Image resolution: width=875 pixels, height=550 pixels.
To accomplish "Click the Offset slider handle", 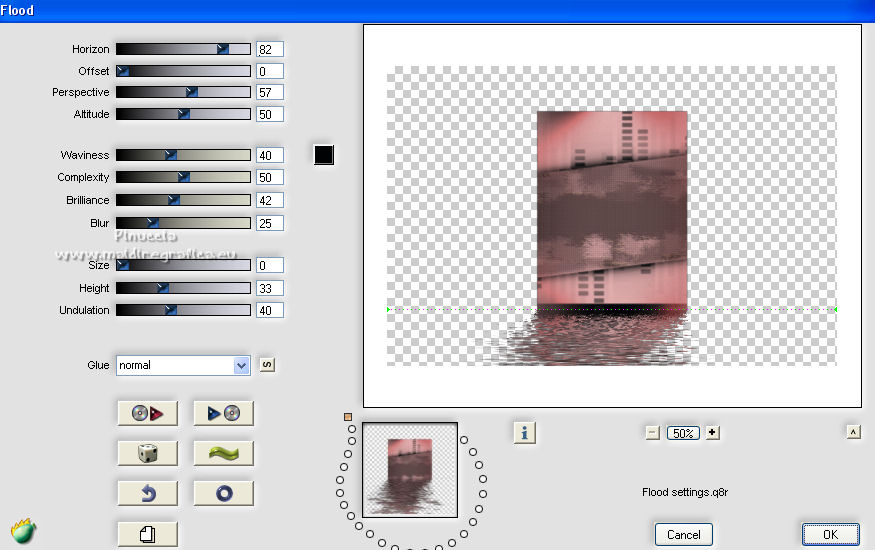I will (x=123, y=71).
